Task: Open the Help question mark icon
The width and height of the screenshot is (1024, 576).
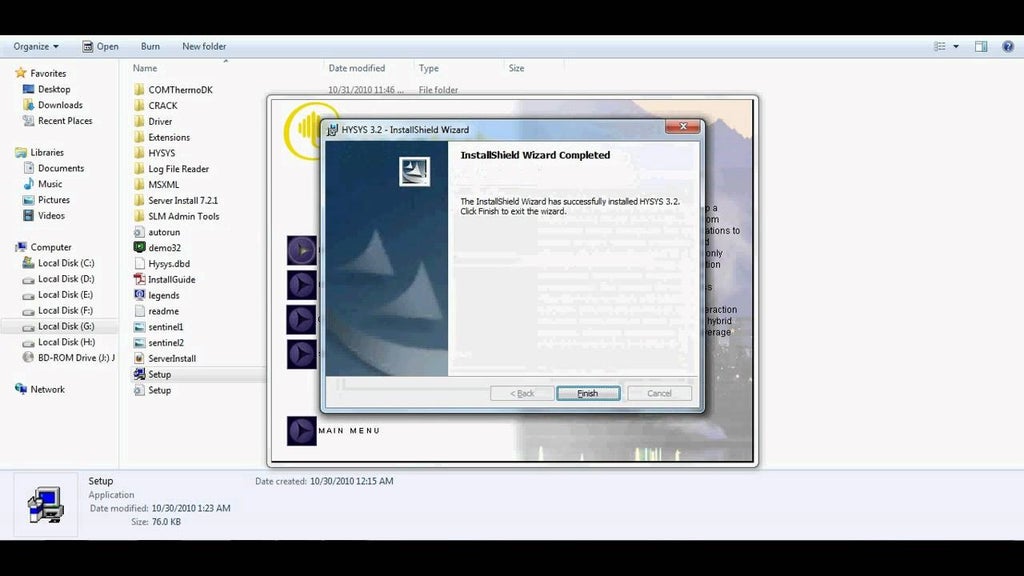Action: 1008,46
